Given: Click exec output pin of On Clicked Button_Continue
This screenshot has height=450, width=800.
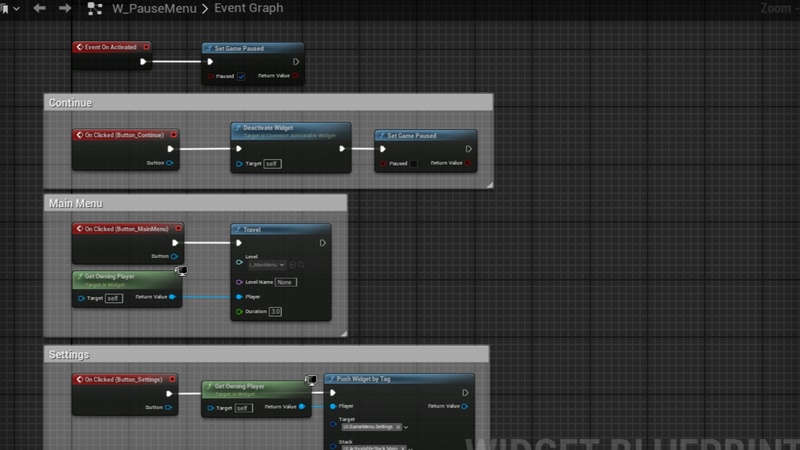Looking at the screenshot, I should point(170,149).
